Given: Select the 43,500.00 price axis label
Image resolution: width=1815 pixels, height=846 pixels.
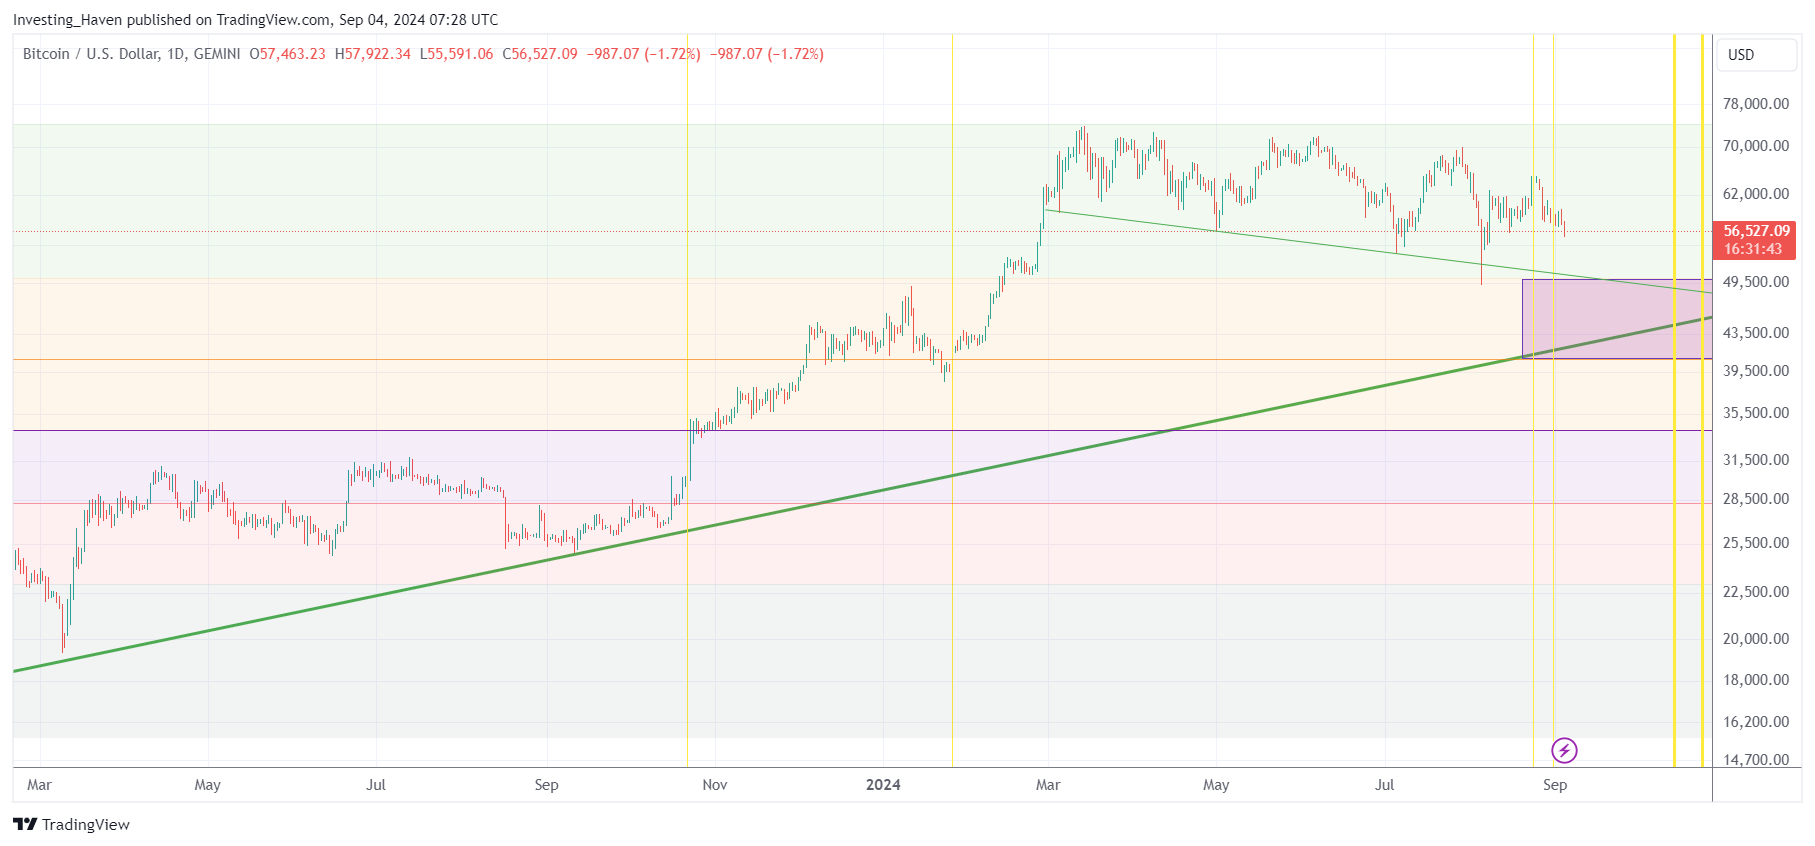Looking at the screenshot, I should click(1756, 333).
